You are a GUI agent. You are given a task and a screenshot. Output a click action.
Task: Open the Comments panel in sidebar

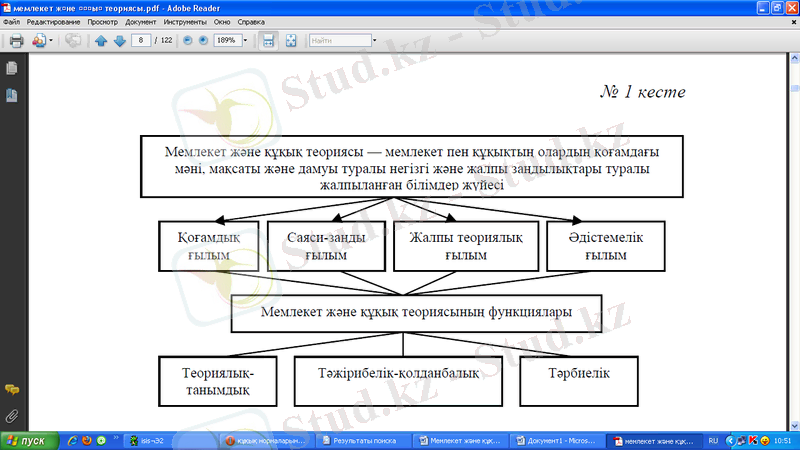[x=12, y=390]
